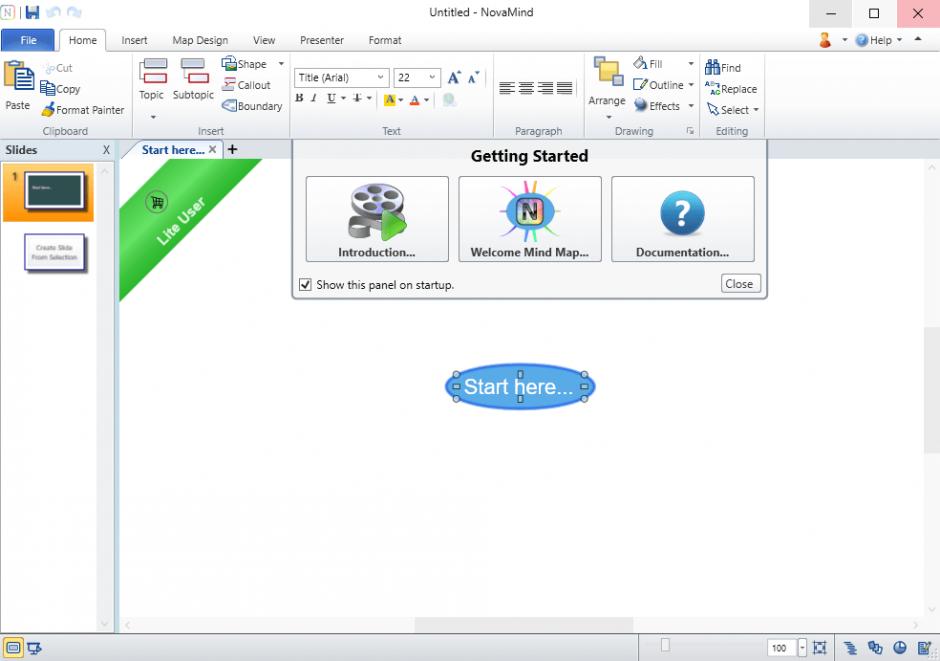Add a Callout to the topic
Image resolution: width=940 pixels, height=661 pixels.
tap(246, 85)
